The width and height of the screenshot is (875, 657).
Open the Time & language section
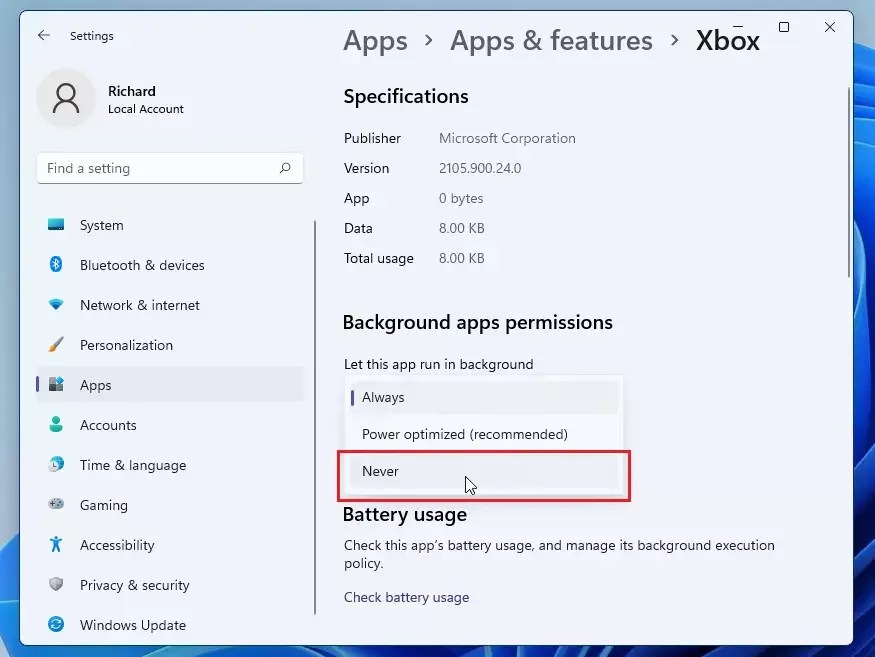click(133, 465)
